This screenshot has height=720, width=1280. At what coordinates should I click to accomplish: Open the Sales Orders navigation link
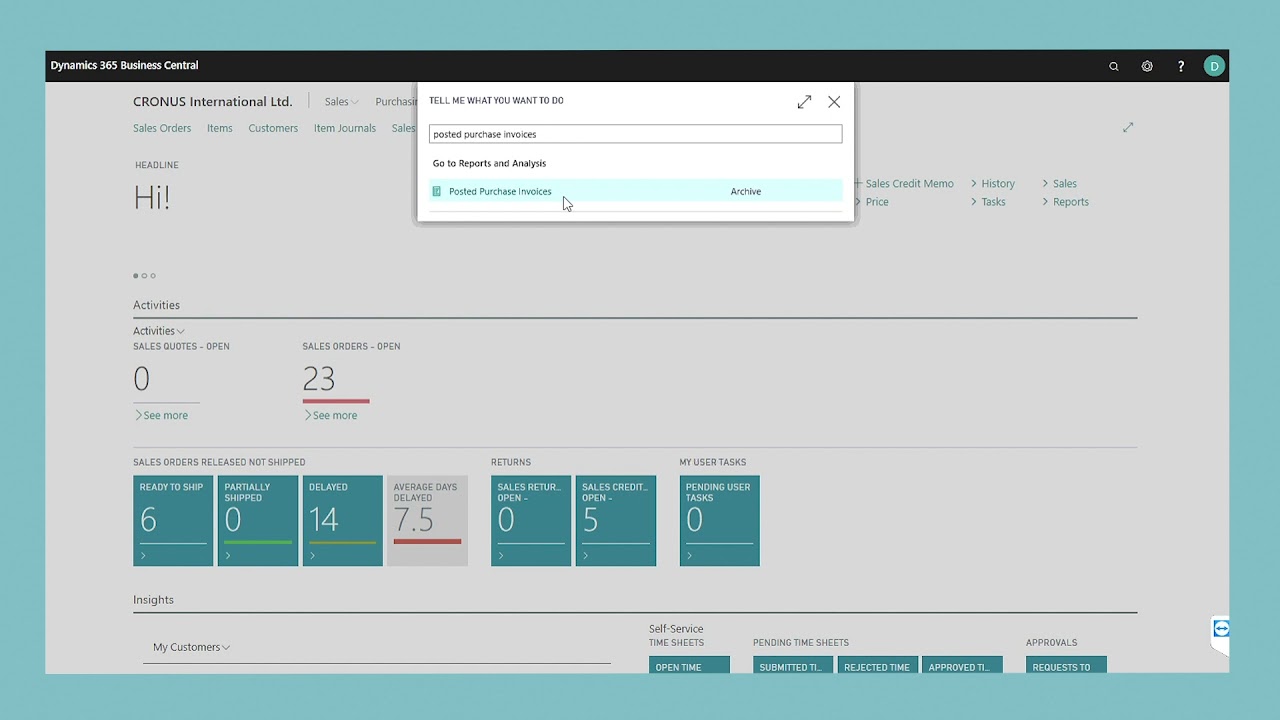tap(162, 128)
